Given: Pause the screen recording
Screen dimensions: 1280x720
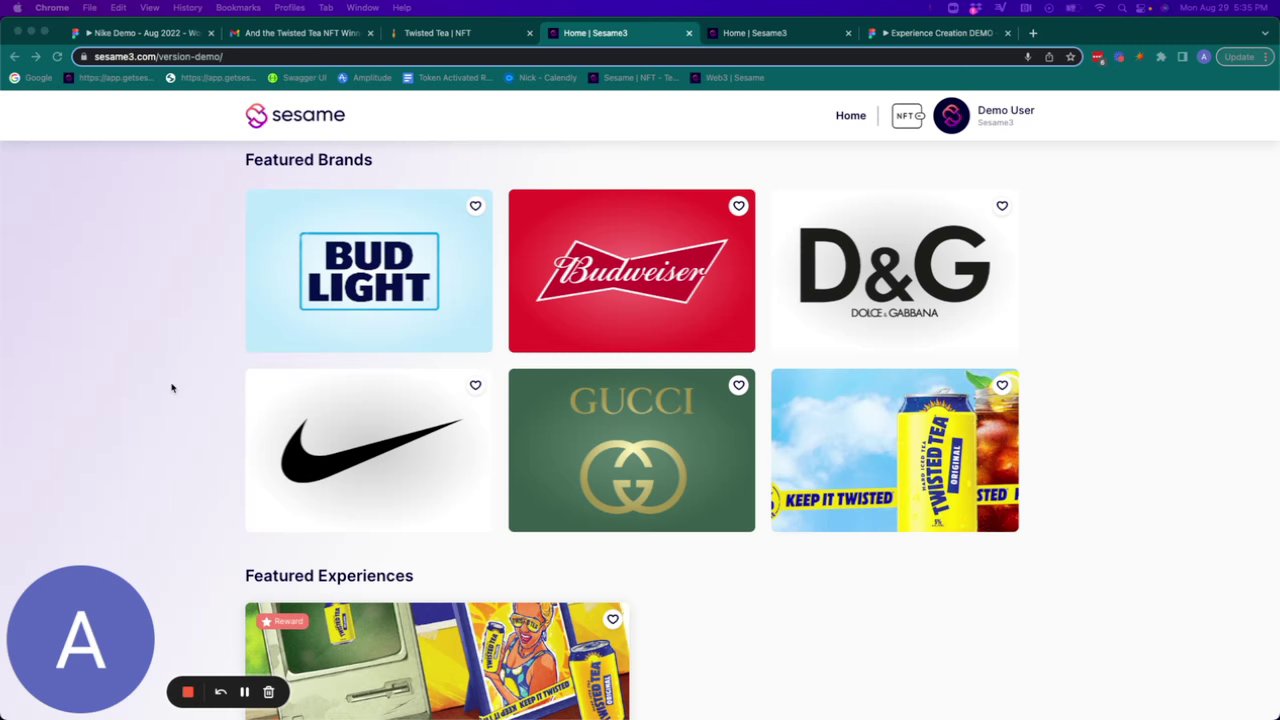Looking at the screenshot, I should coord(244,692).
